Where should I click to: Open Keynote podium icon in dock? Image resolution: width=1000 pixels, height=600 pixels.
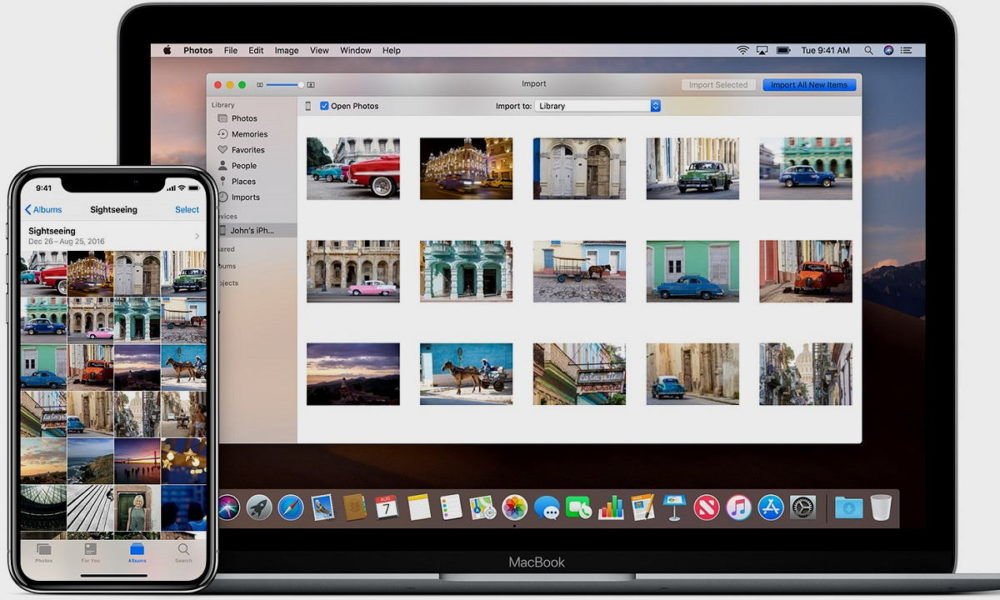click(674, 508)
